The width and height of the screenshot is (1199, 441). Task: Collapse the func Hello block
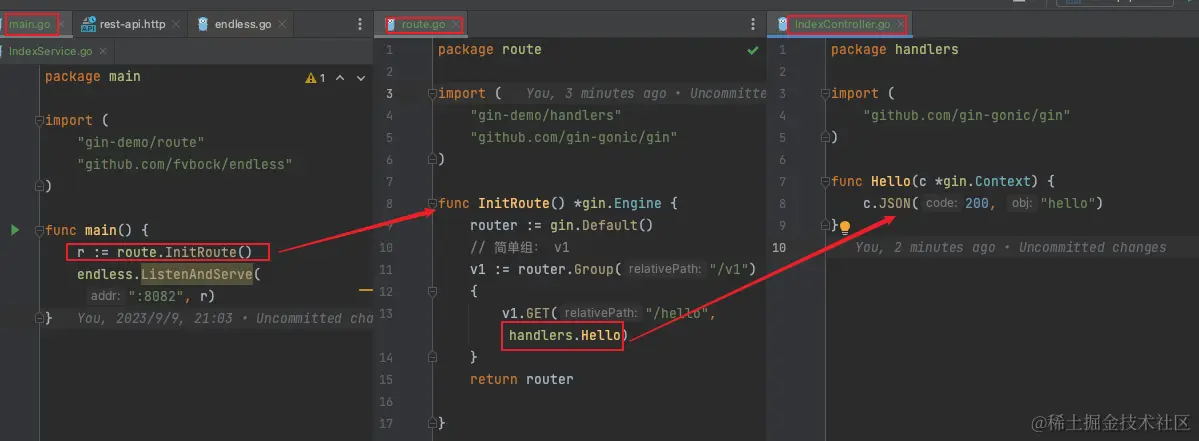(825, 181)
